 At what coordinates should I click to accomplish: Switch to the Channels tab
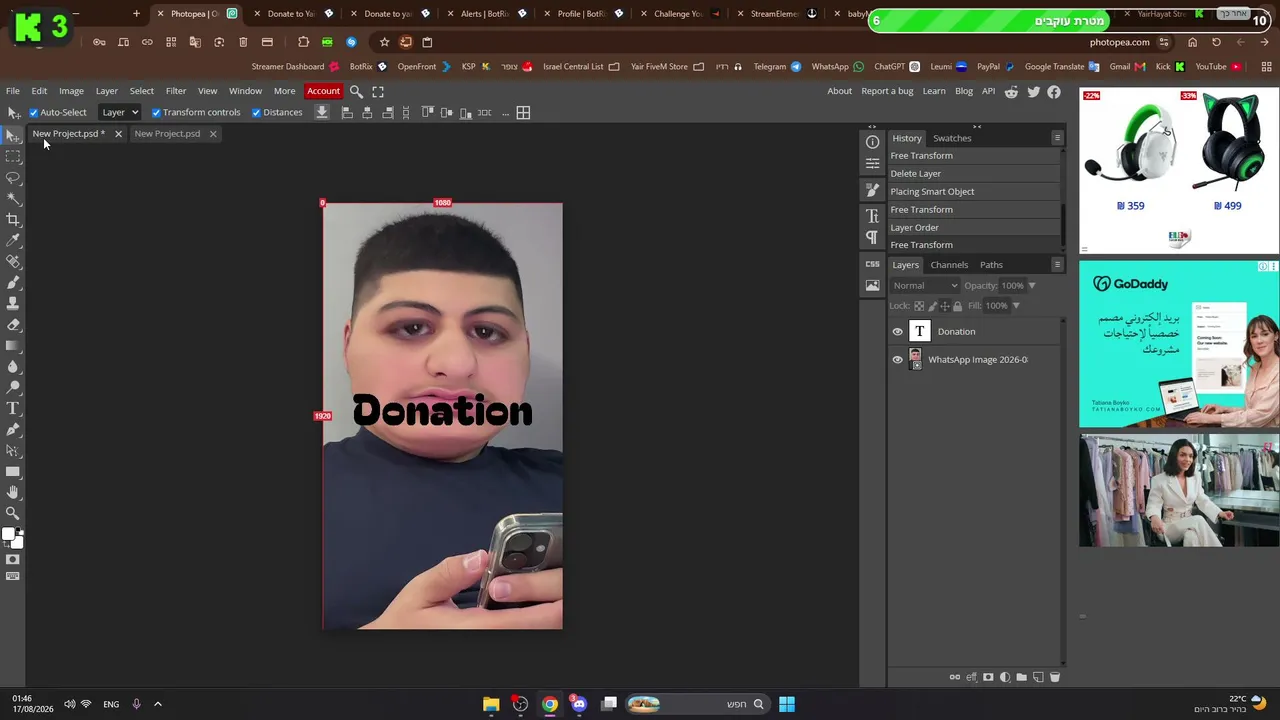pyautogui.click(x=949, y=265)
